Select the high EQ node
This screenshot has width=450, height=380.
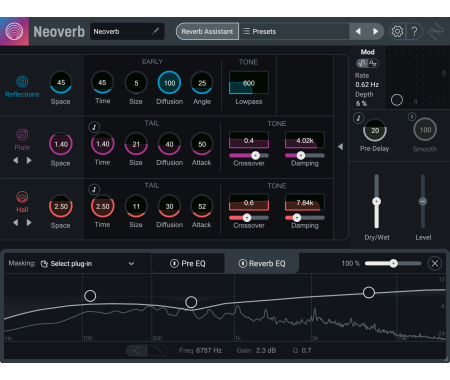(x=369, y=292)
